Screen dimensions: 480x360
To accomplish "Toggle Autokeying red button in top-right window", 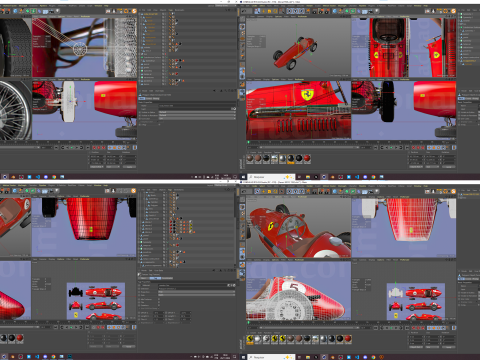I will pyautogui.click(x=418, y=147).
